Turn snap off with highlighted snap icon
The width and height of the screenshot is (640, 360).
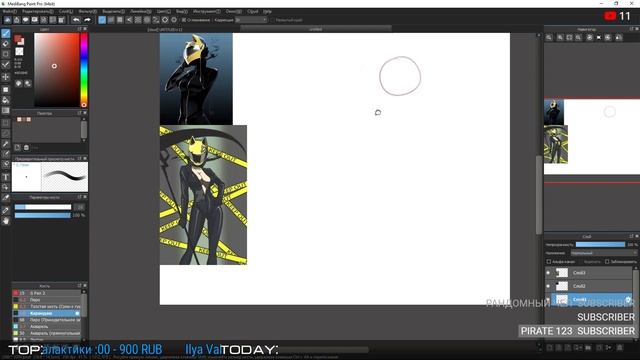(x=102, y=20)
